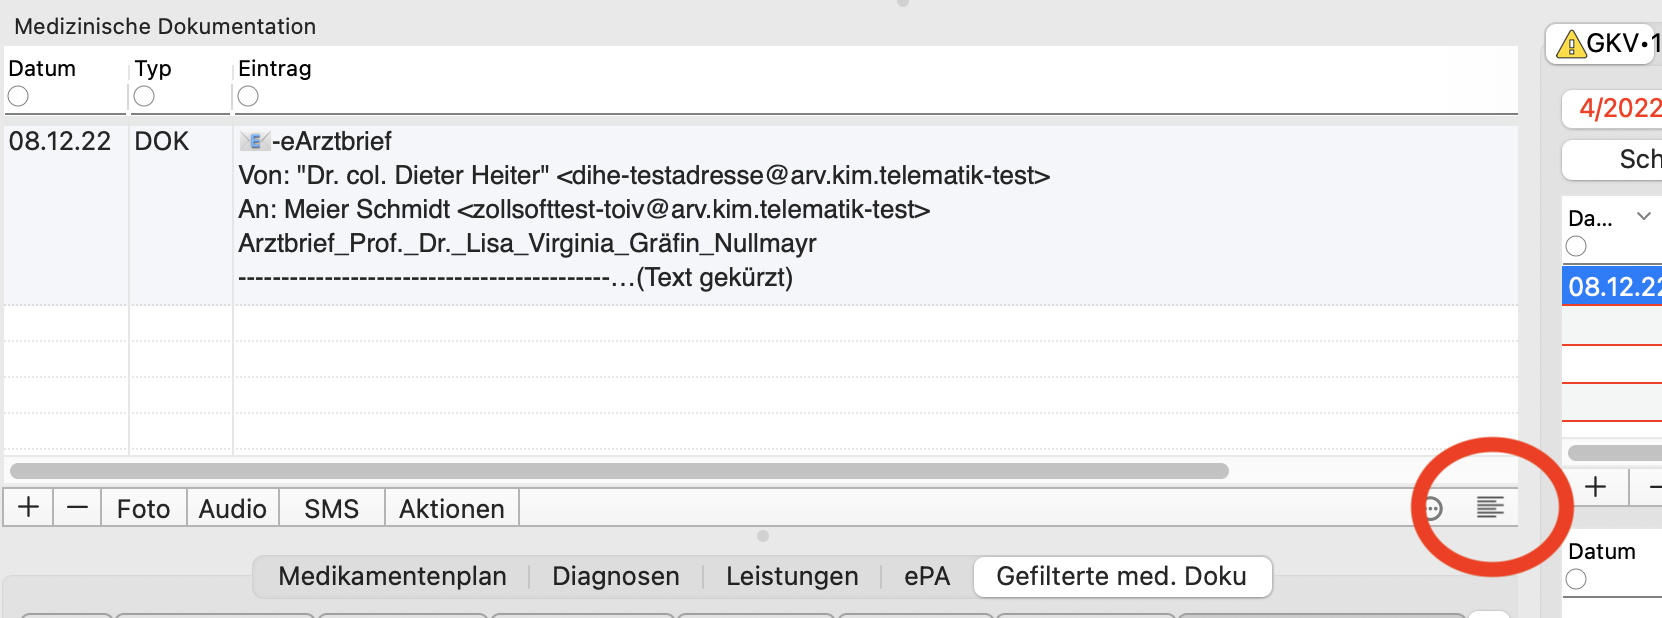
Task: Toggle filter circle under Da... in right panel
Action: pos(1576,246)
